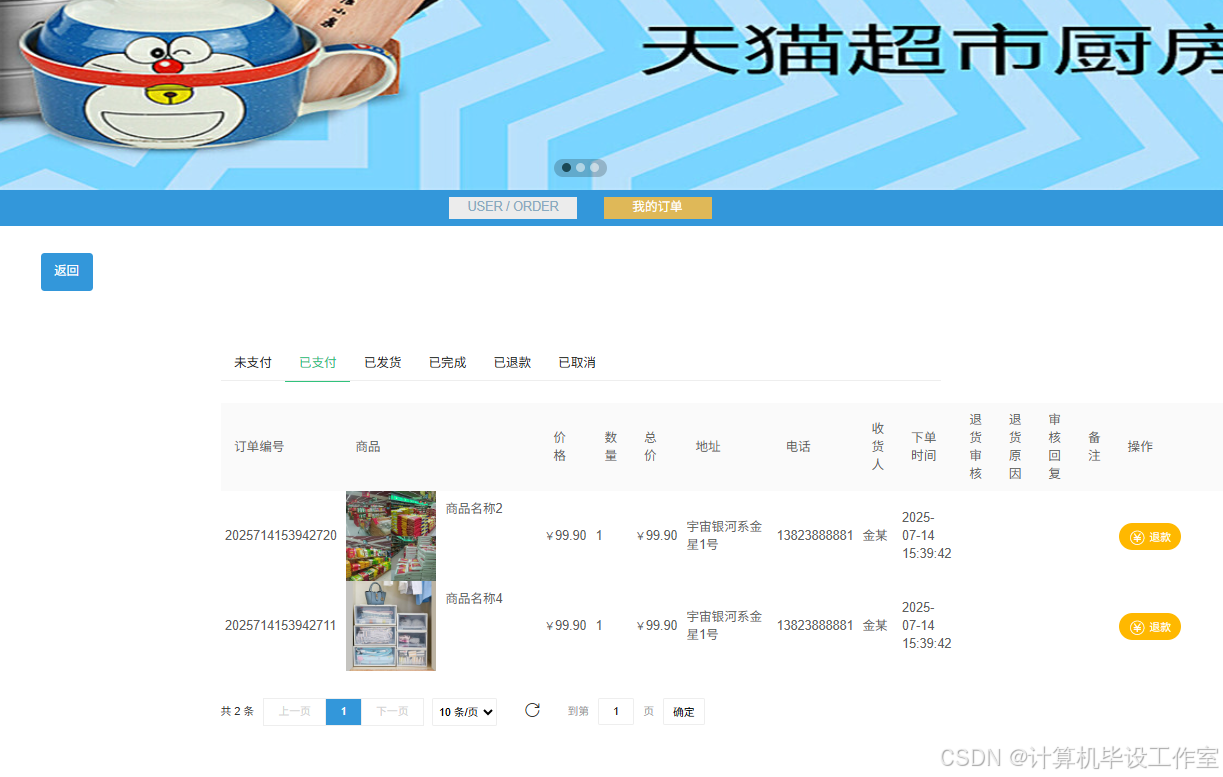Select page number 1 in pagination
The image size is (1223, 777).
tap(344, 712)
